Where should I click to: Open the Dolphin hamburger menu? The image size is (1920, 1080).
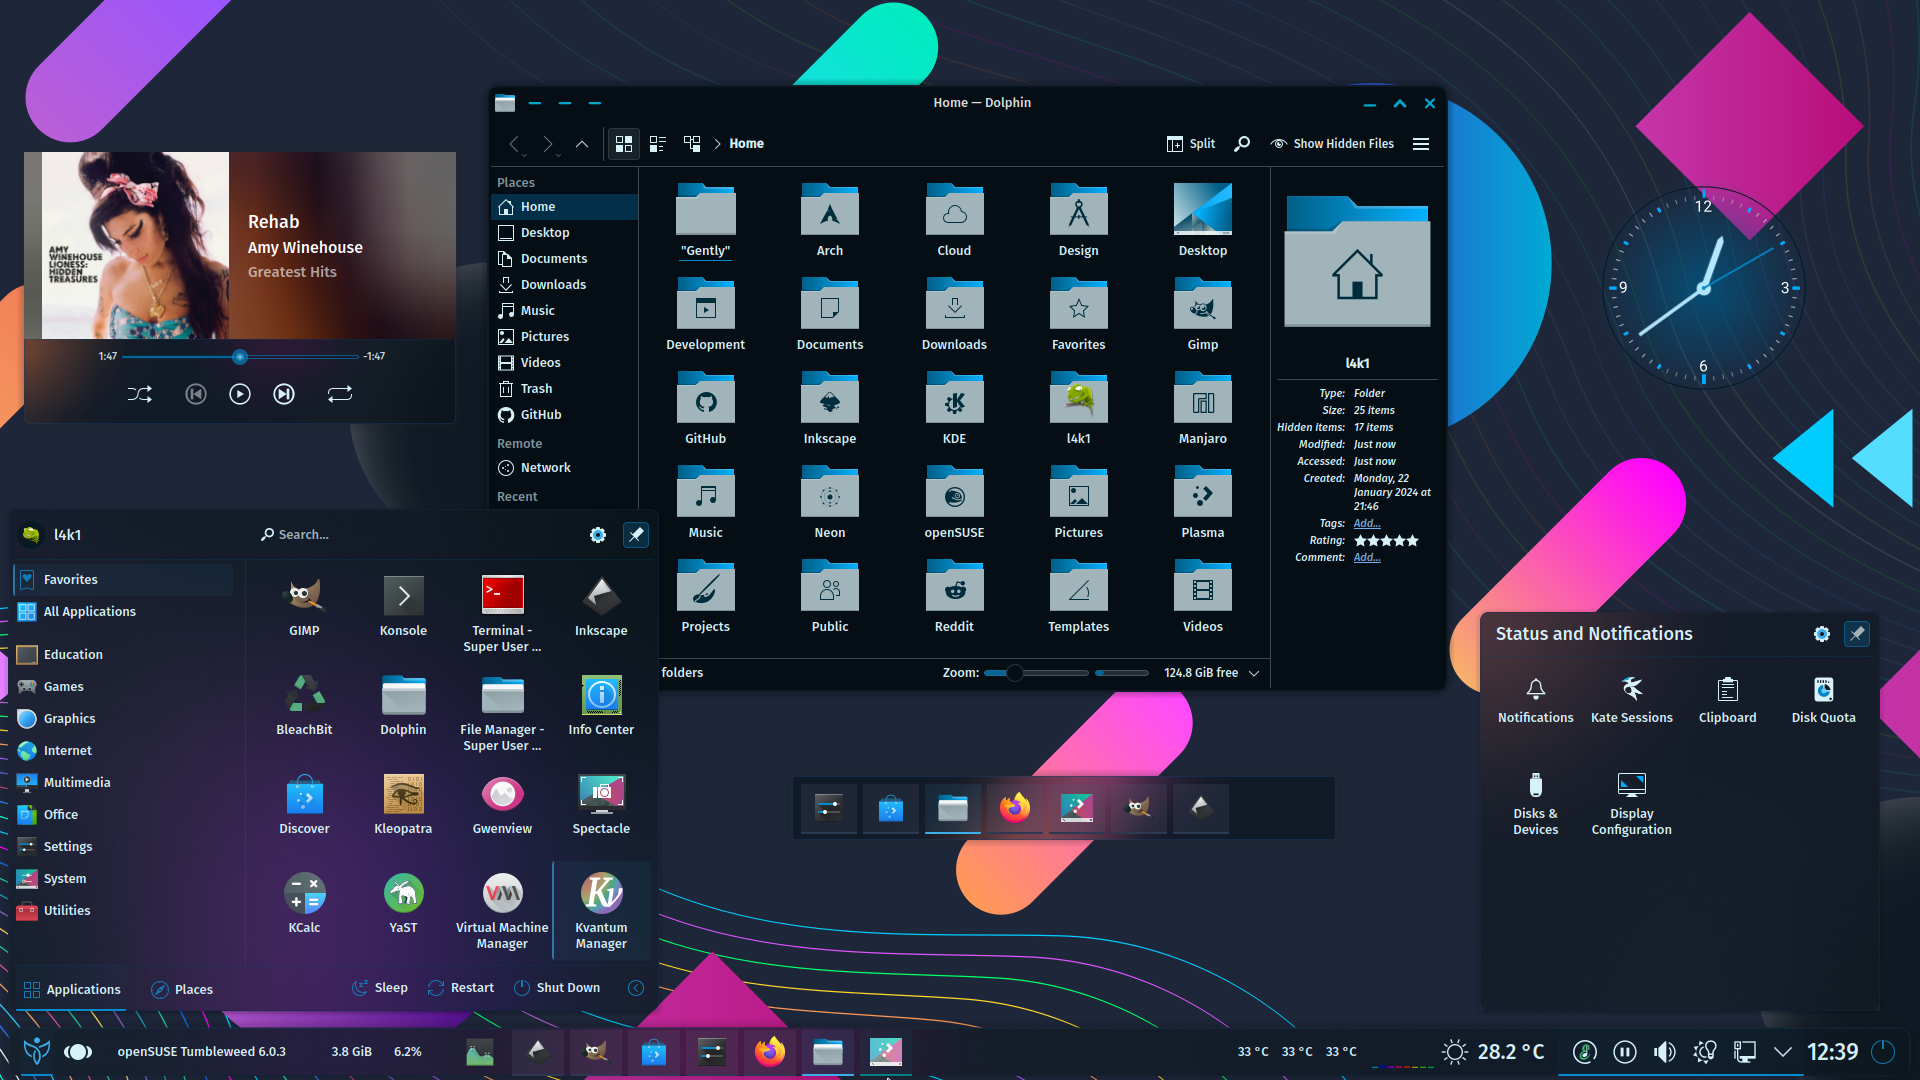[1421, 144]
